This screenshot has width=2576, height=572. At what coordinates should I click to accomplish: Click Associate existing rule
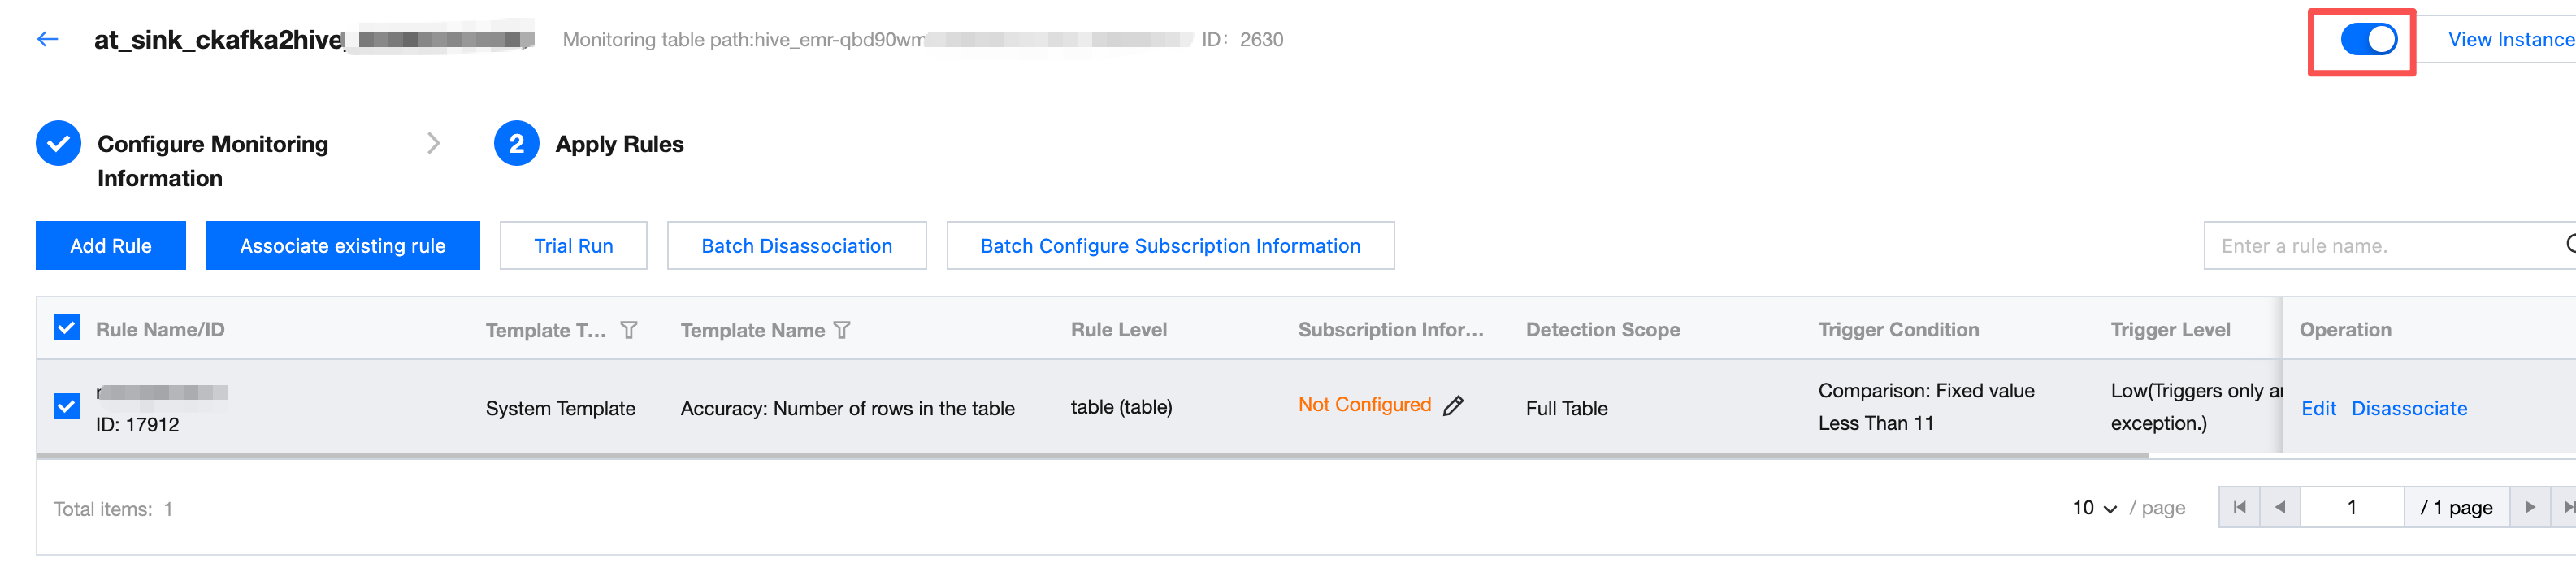[x=342, y=246]
